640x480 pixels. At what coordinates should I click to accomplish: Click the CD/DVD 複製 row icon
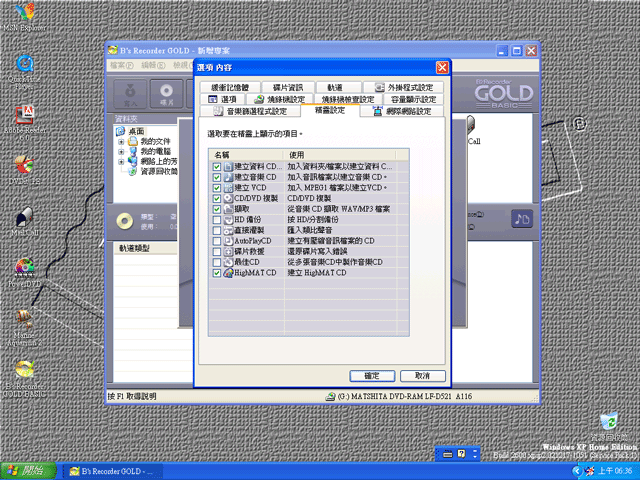tap(228, 198)
